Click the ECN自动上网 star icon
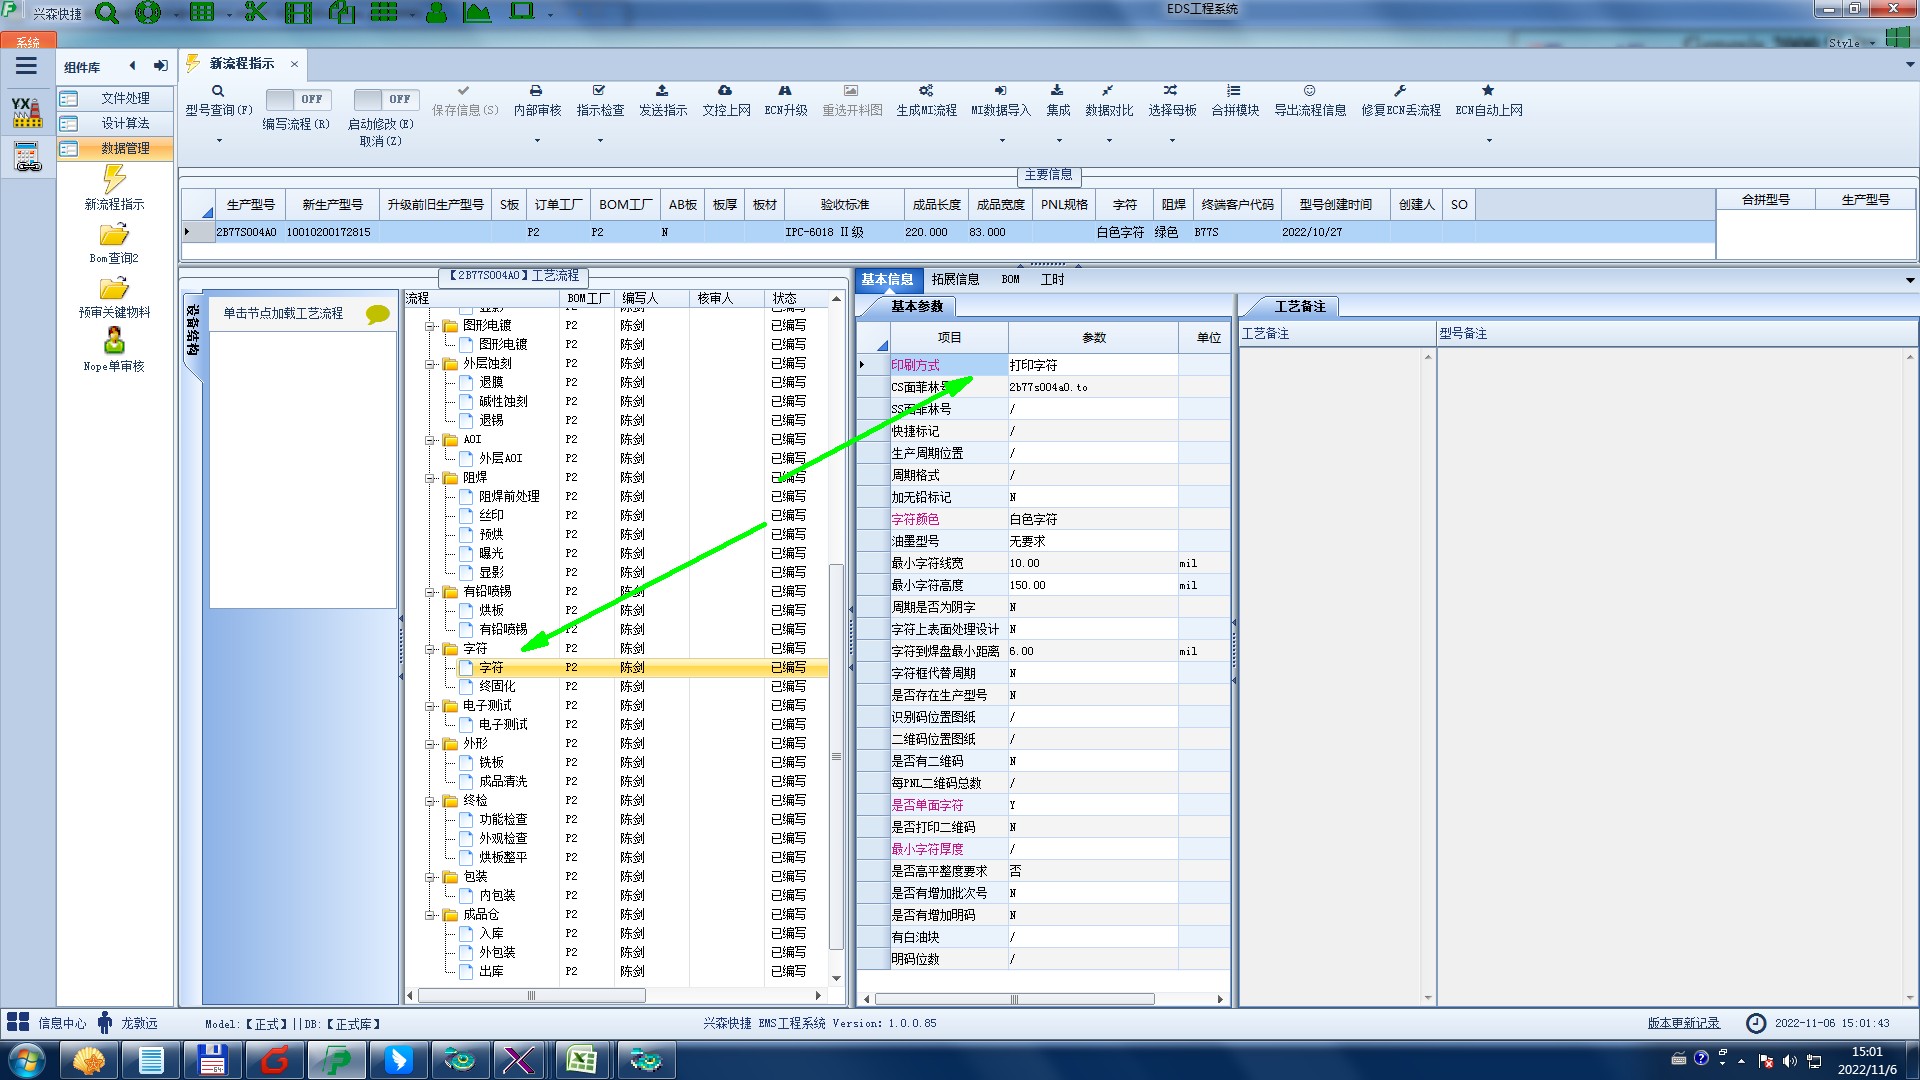The height and width of the screenshot is (1080, 1920). point(1488,91)
